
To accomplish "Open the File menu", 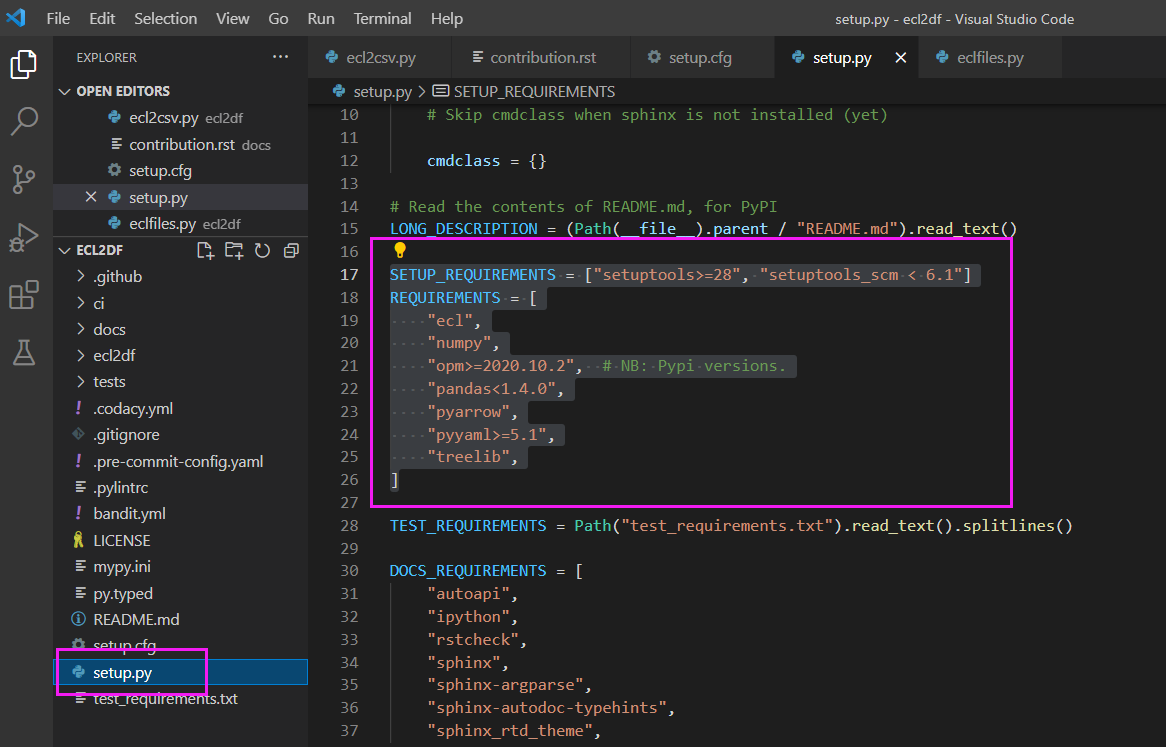I will point(58,19).
